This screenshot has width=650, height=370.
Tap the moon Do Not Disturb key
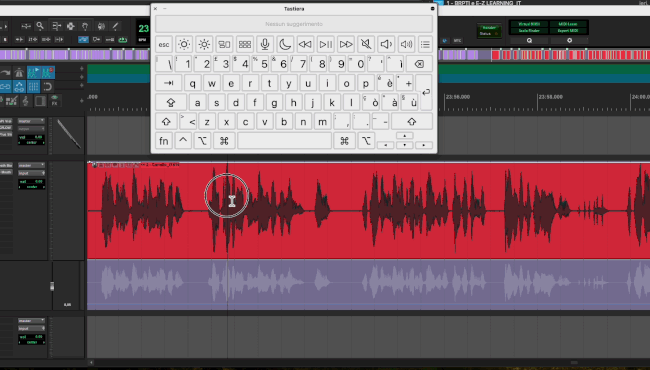point(285,44)
